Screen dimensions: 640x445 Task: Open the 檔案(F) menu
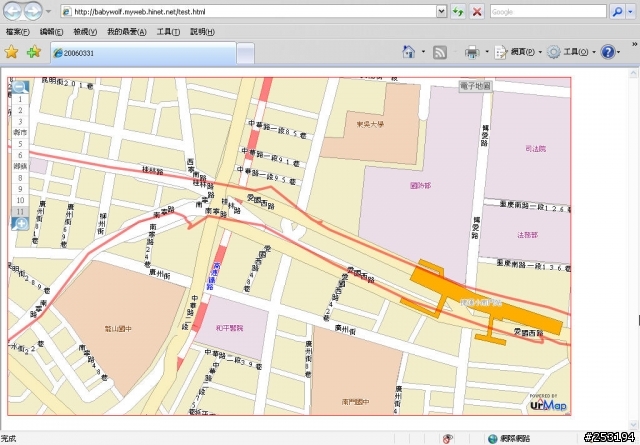(18, 31)
